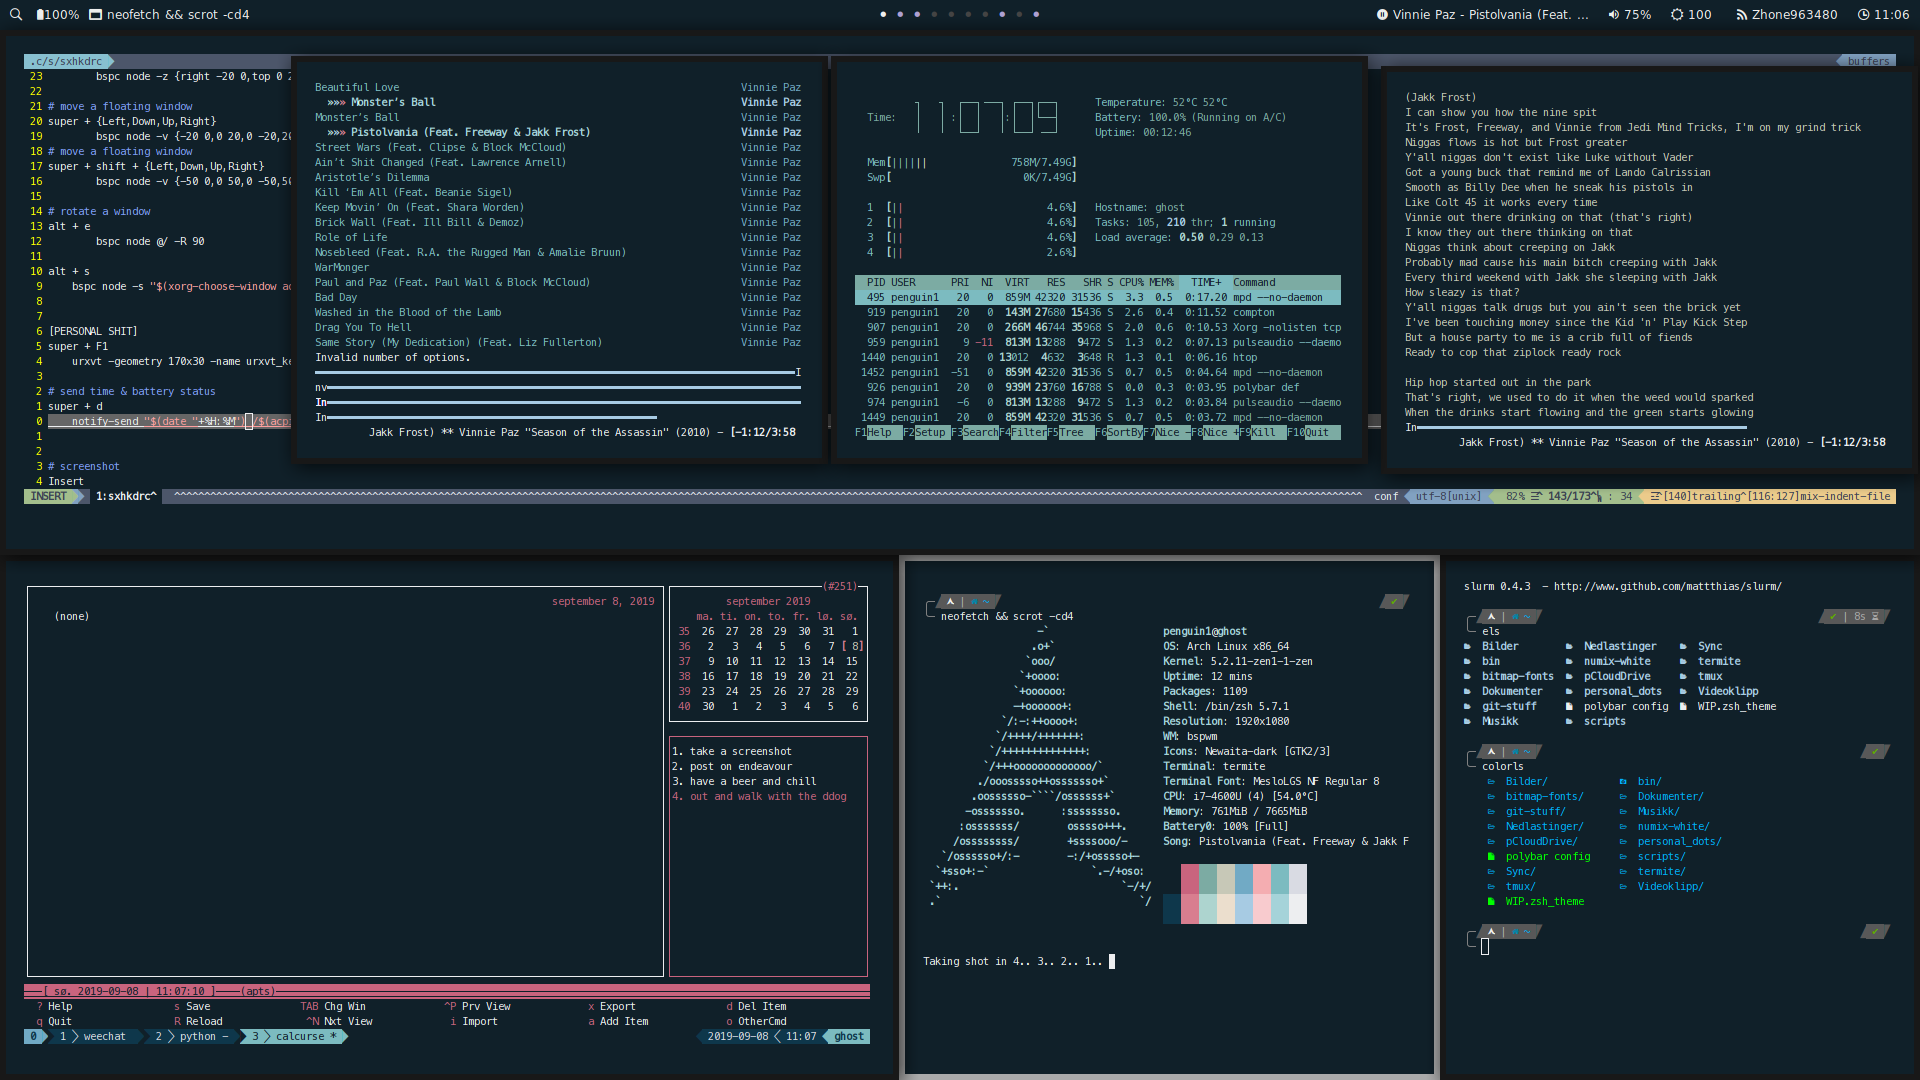Click the Sync folder icon in els listing

1683,647
